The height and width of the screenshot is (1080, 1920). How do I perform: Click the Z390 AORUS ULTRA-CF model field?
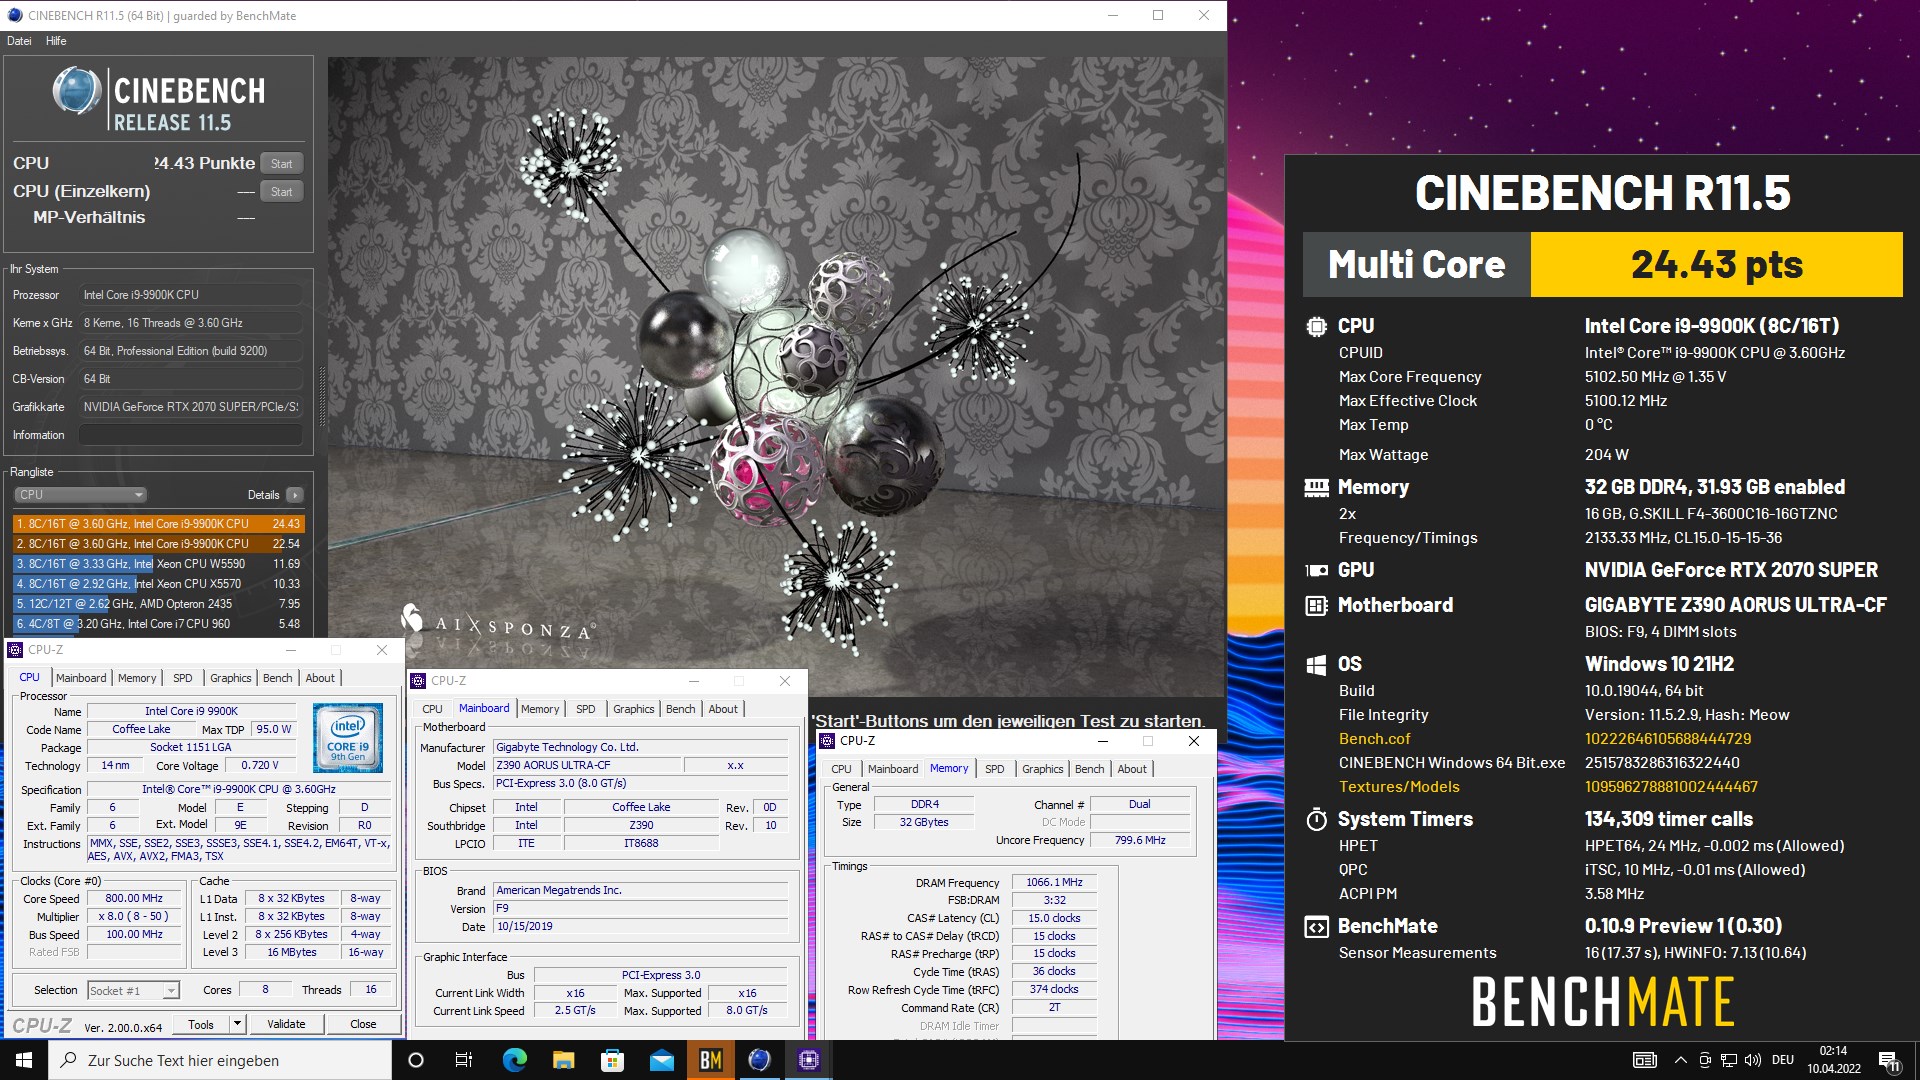coord(587,766)
